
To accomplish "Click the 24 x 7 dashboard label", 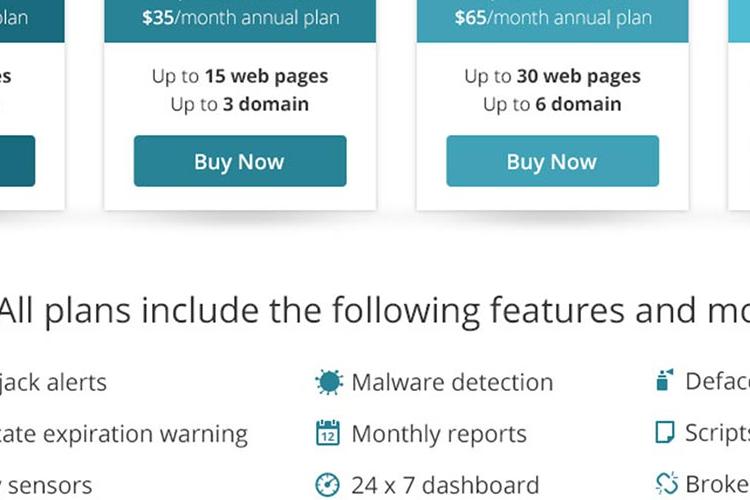I will pos(445,485).
